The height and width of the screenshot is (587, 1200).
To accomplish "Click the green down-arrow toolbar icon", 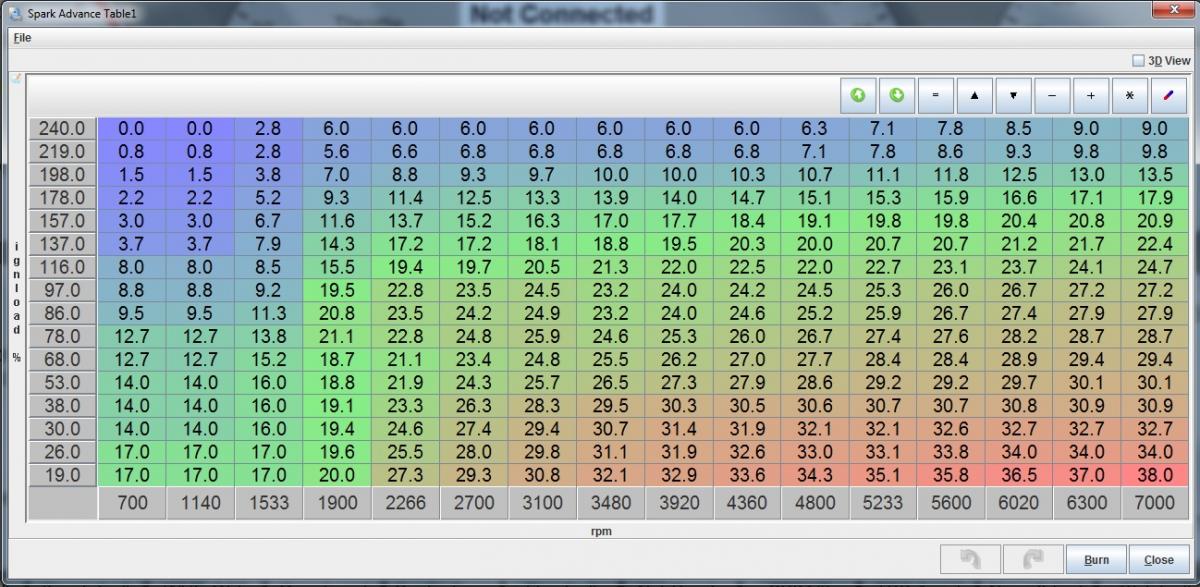I will coord(897,96).
